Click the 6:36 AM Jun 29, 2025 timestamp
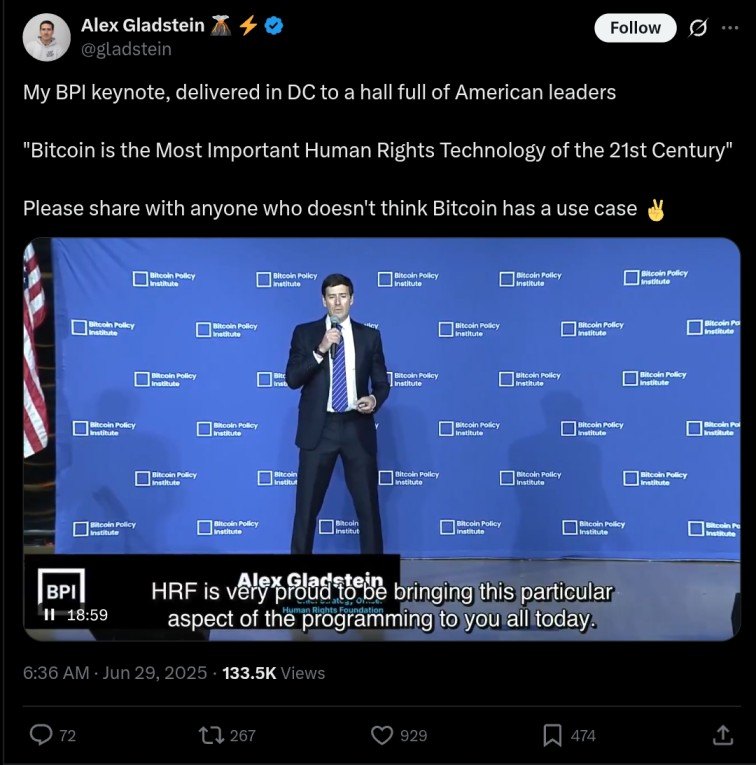Image resolution: width=756 pixels, height=765 pixels. point(115,673)
